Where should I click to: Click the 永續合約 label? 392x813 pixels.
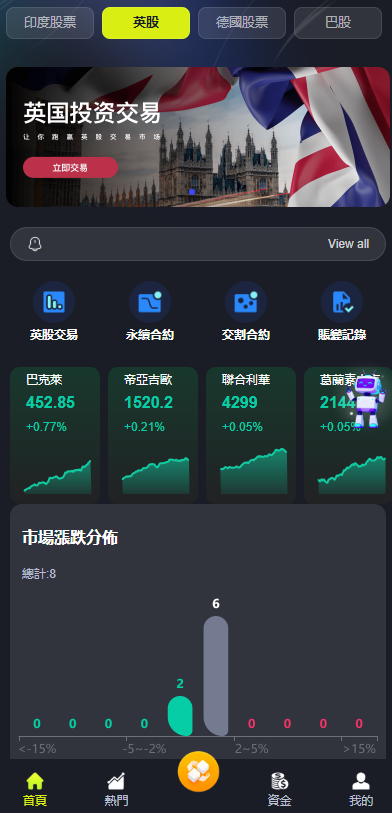(150, 335)
